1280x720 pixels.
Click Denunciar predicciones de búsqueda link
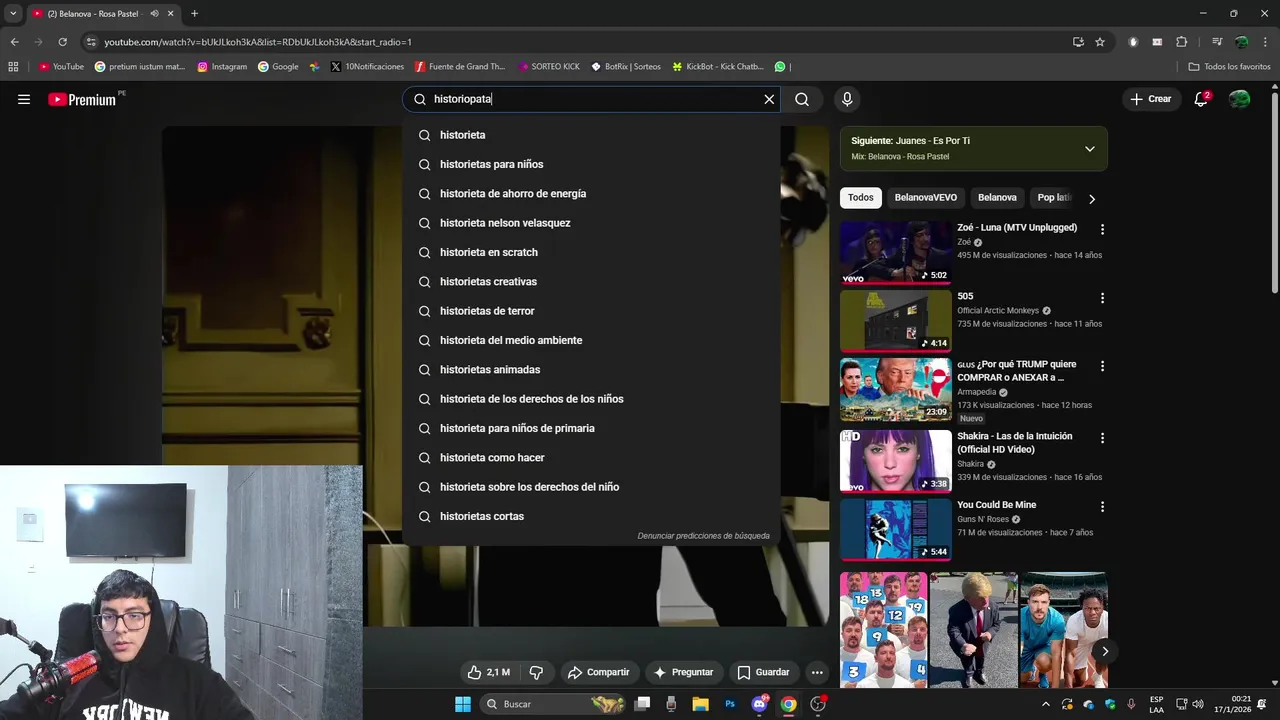pyautogui.click(x=703, y=536)
